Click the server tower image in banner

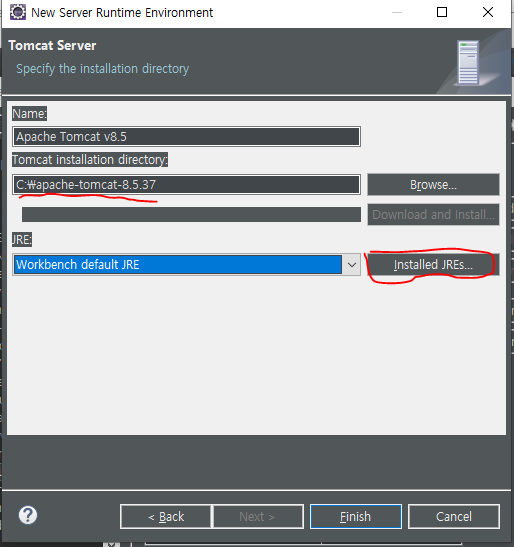pyautogui.click(x=468, y=63)
